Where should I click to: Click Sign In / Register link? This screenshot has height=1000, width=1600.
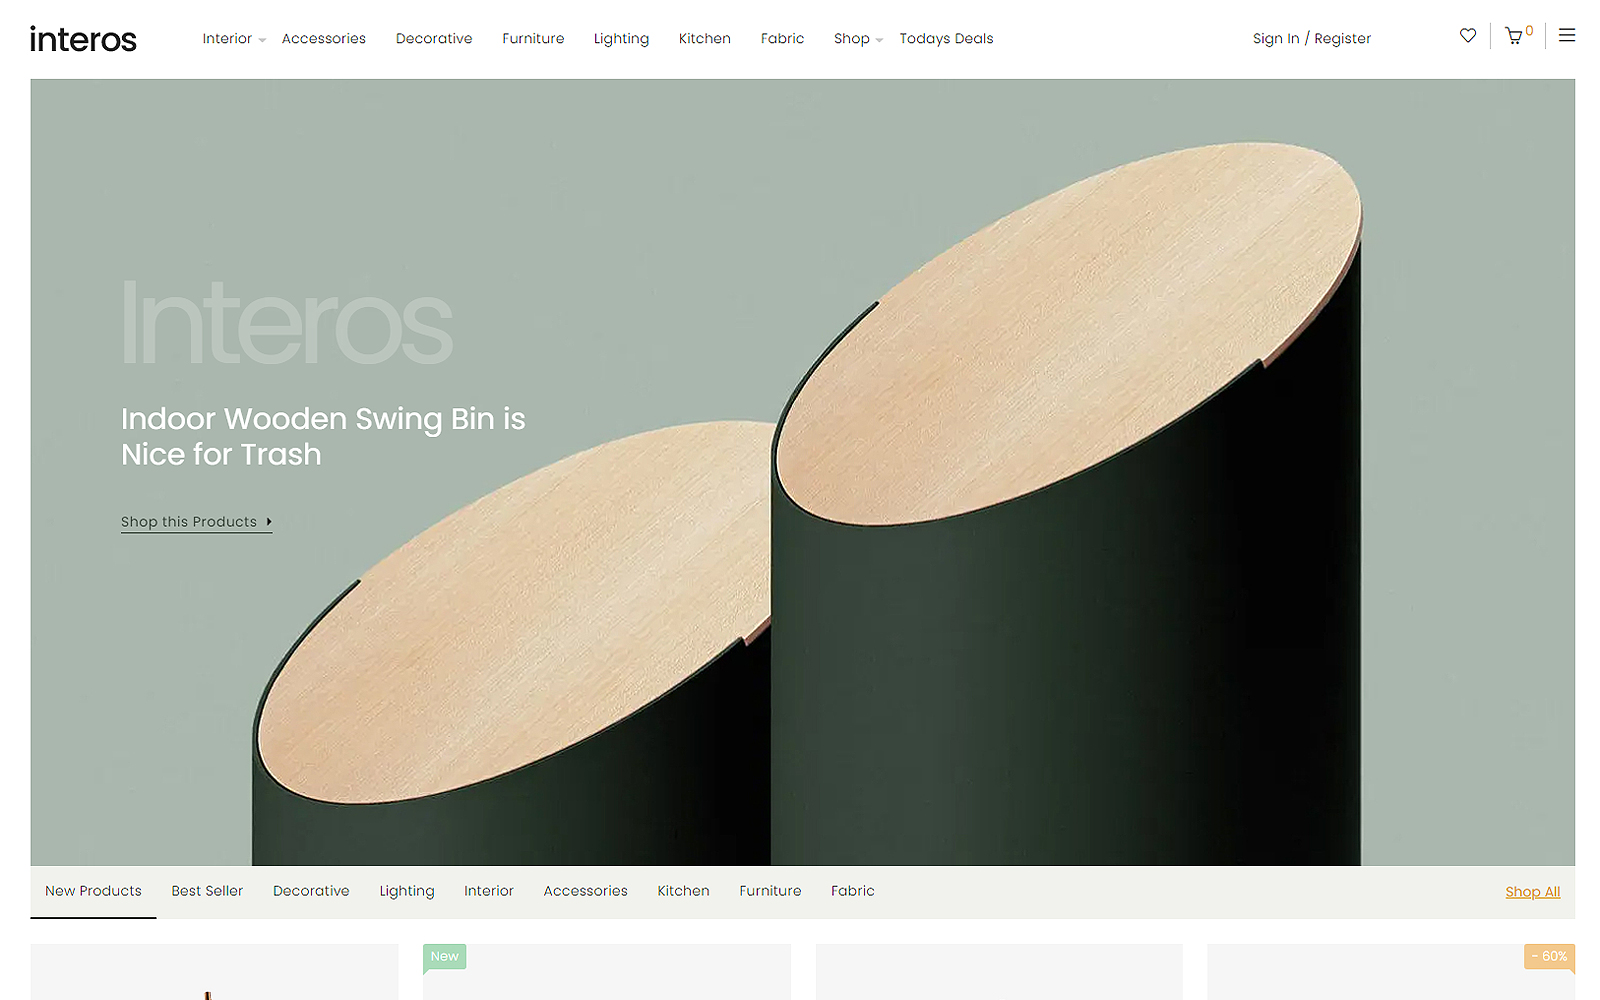click(1312, 39)
